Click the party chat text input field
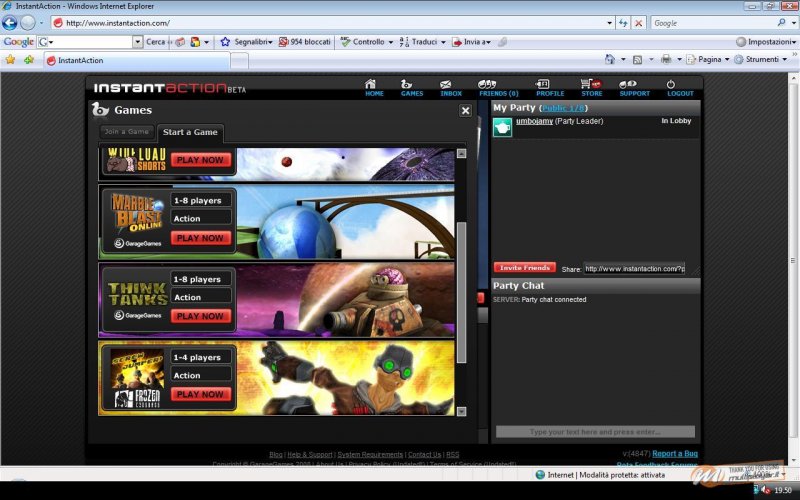The height and width of the screenshot is (500, 800). pos(595,432)
